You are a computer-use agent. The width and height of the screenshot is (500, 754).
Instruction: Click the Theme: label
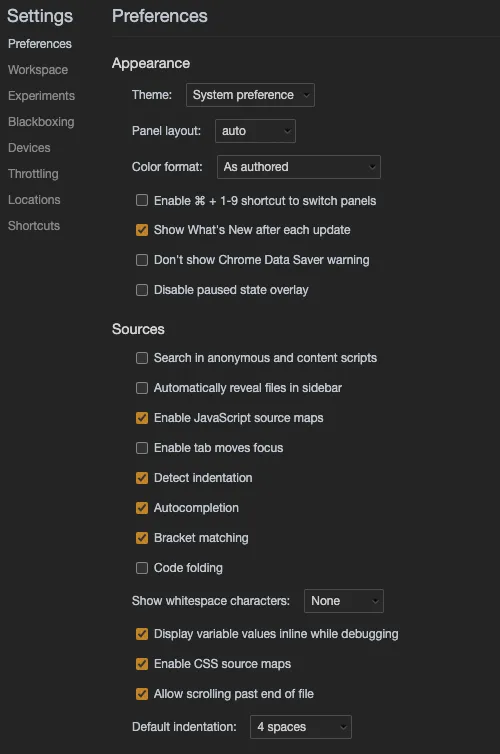coord(152,95)
